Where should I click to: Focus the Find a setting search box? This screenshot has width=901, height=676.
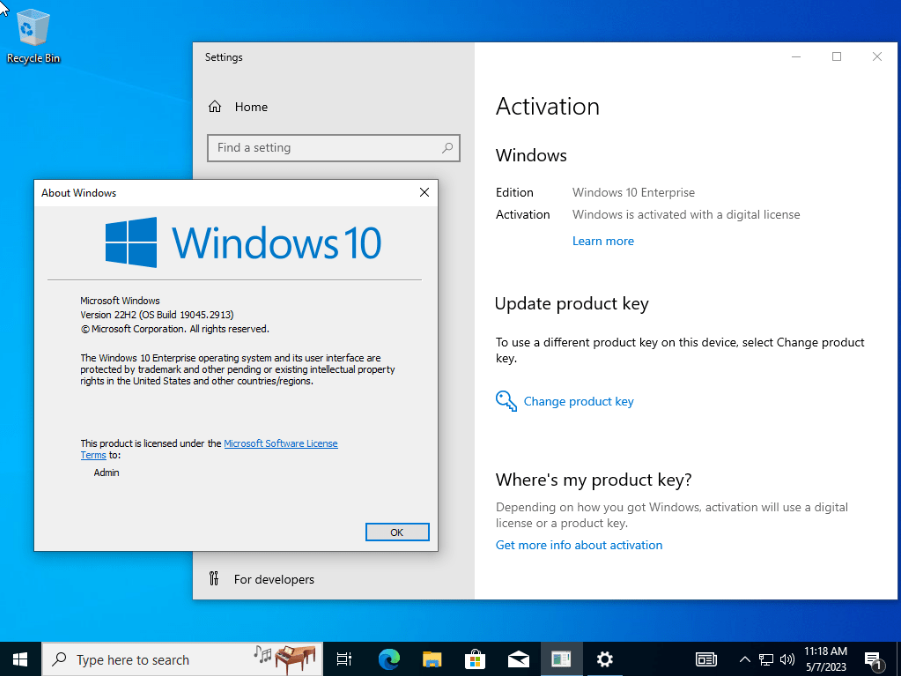(333, 148)
